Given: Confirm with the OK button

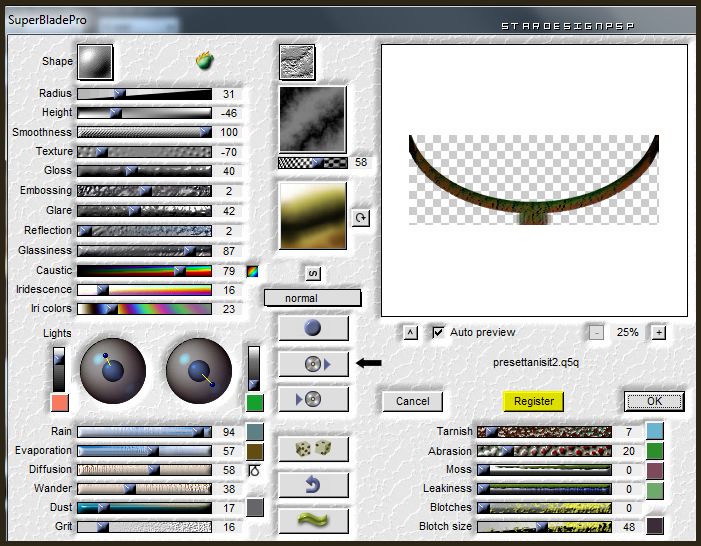Looking at the screenshot, I should click(x=654, y=401).
